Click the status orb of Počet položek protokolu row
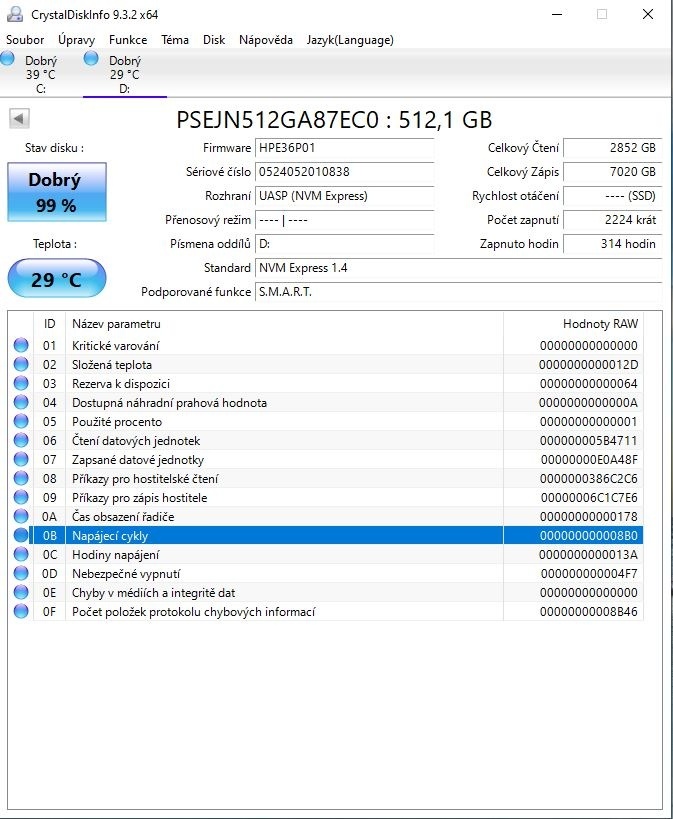 click(21, 611)
